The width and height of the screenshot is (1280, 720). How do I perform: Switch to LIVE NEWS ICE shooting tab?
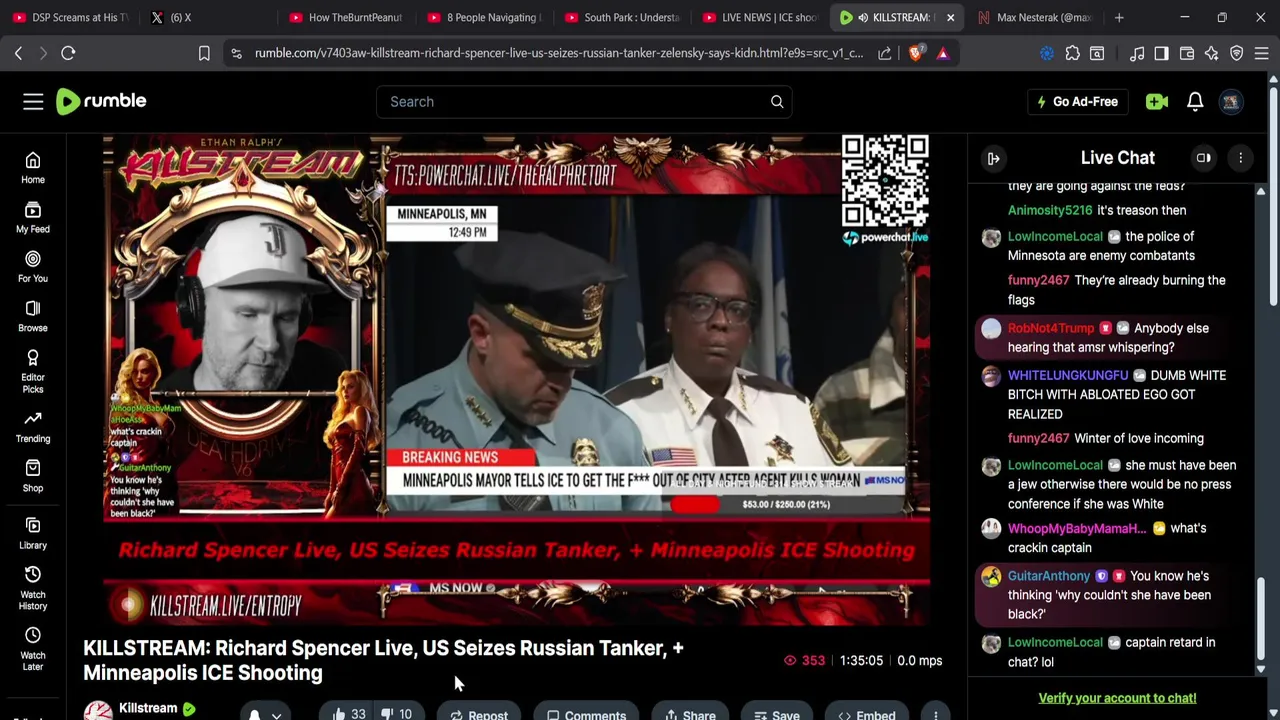(760, 17)
